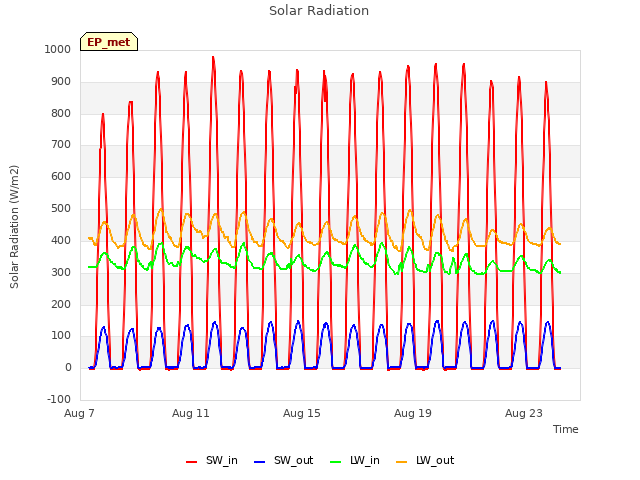
Task: Click the -100 y-axis tick label
Action: (59, 399)
